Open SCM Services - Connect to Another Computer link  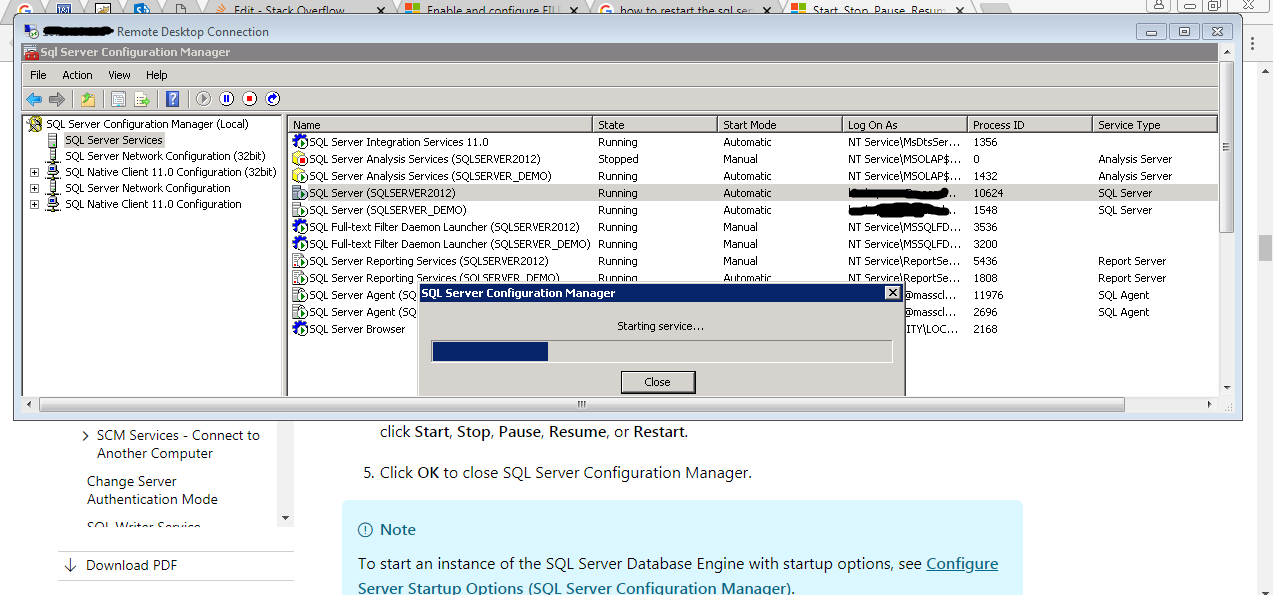(x=178, y=444)
